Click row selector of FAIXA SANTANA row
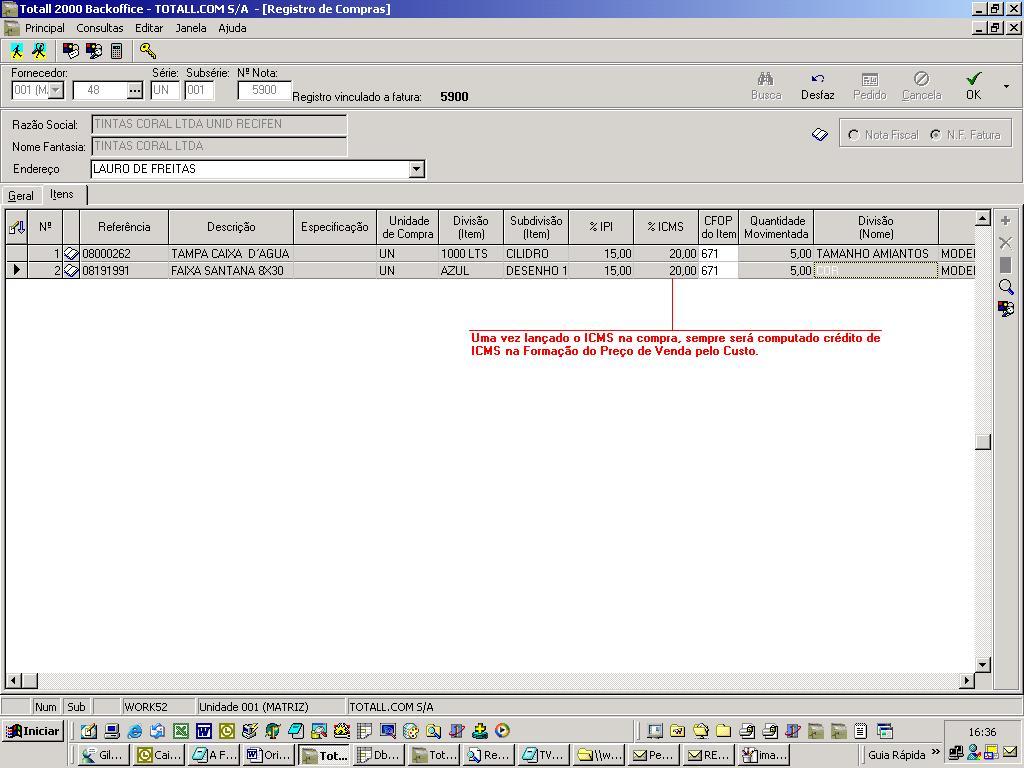Screen dimensions: 1024x768 (16, 270)
